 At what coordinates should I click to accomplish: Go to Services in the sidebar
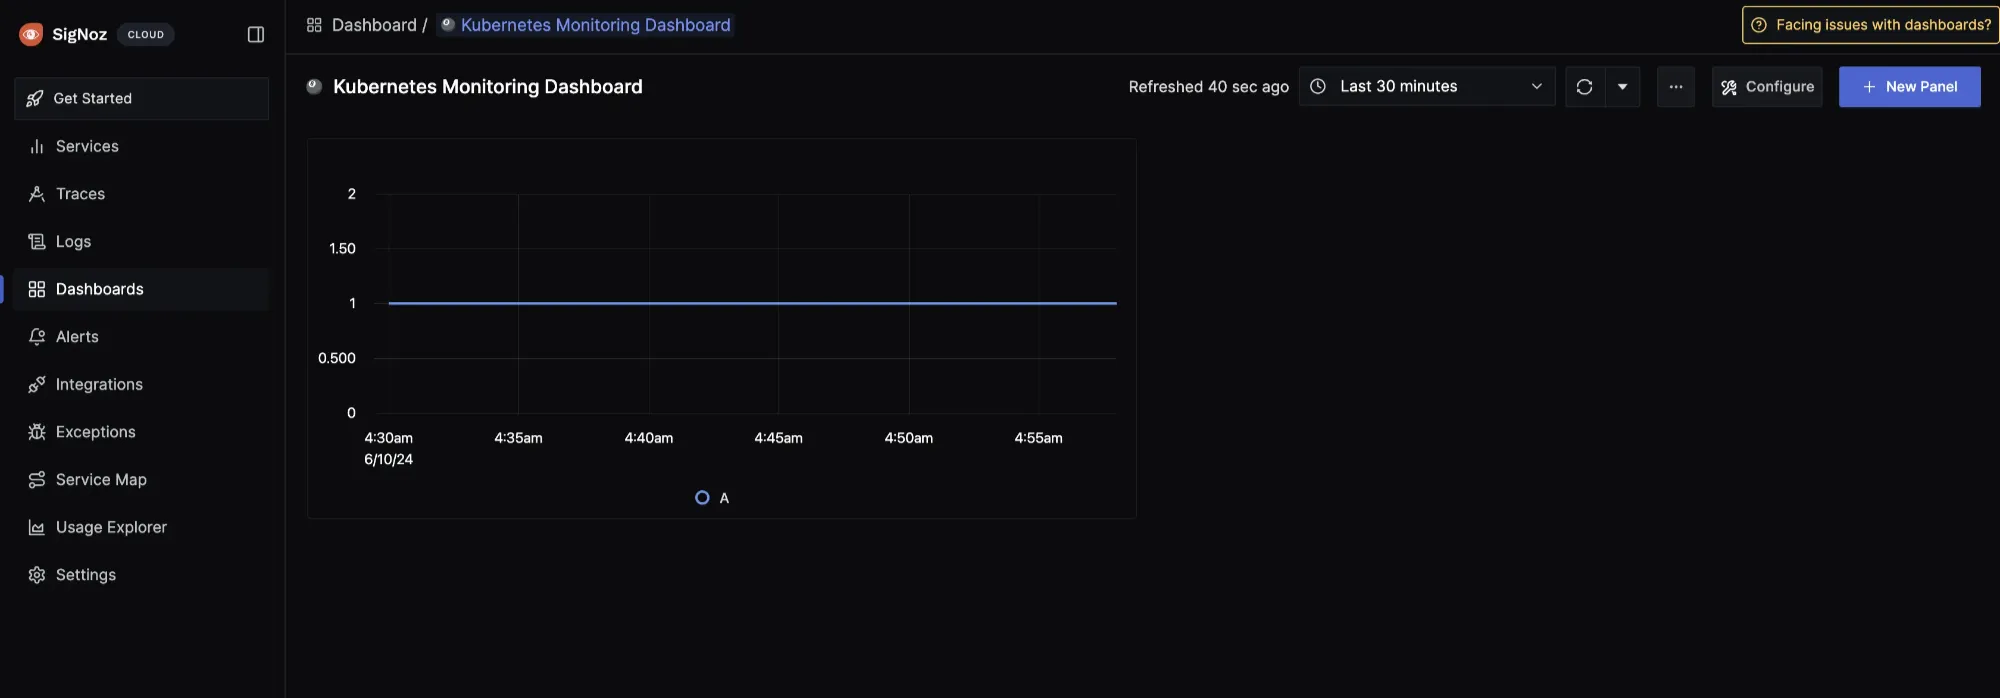(142, 146)
